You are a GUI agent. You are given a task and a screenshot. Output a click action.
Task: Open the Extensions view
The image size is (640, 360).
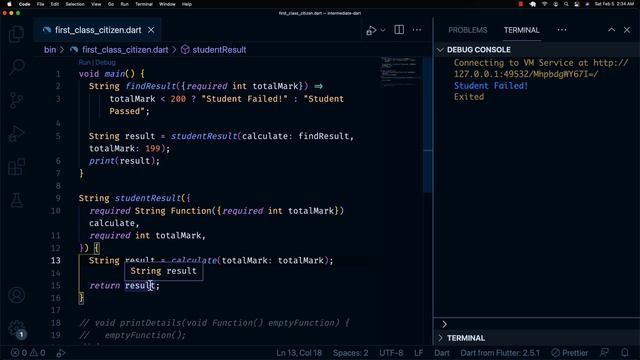(16, 167)
